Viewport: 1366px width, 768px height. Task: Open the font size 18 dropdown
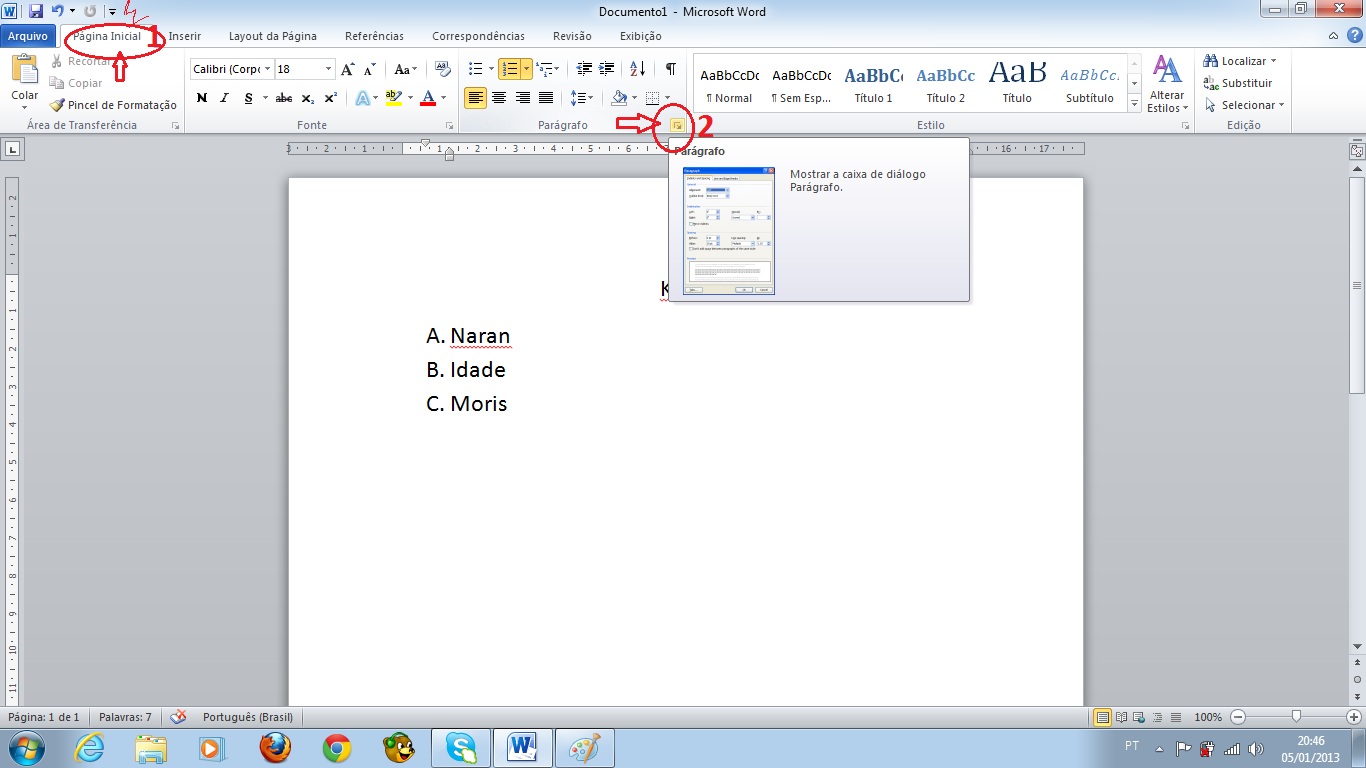point(329,69)
